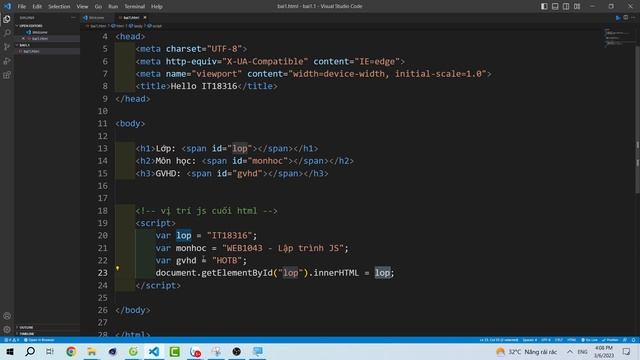Screen dimensions: 640x360
Task: Open the Selection menu
Action: tap(59, 6)
